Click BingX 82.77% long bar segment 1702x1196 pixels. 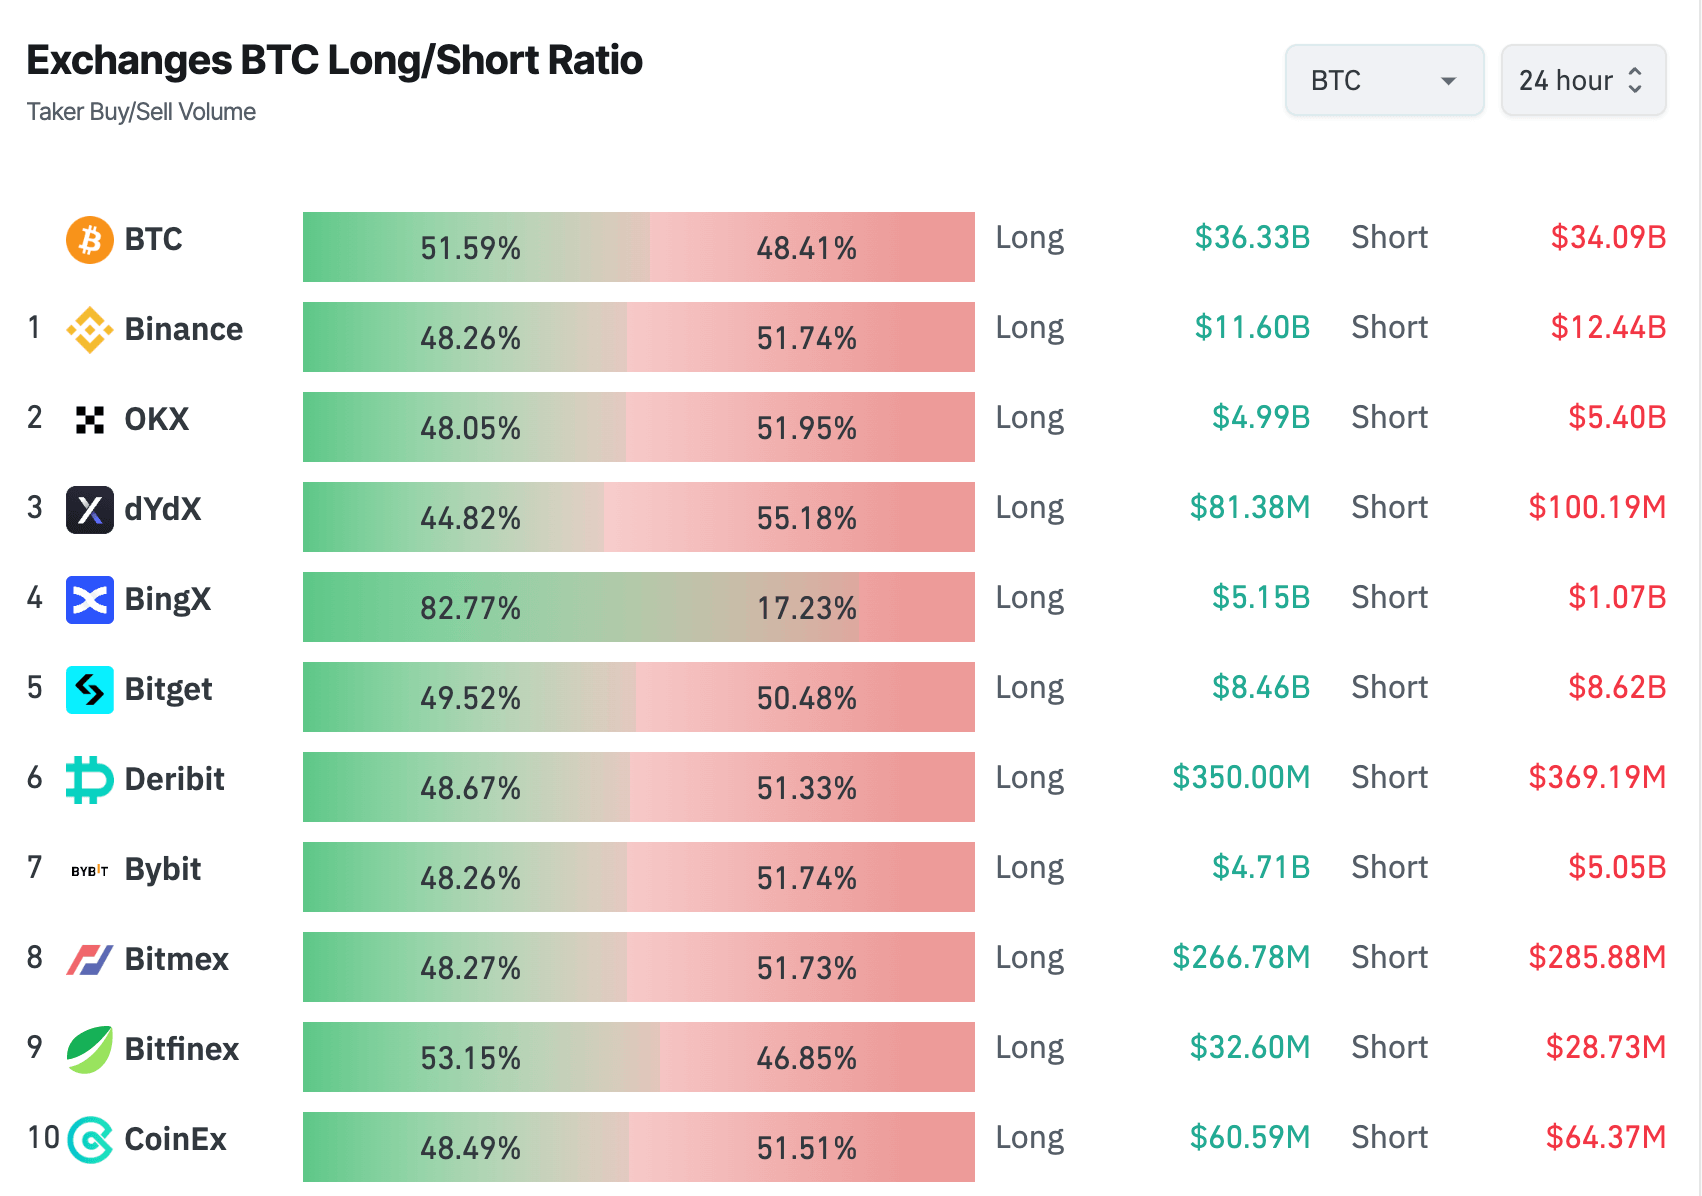(581, 607)
